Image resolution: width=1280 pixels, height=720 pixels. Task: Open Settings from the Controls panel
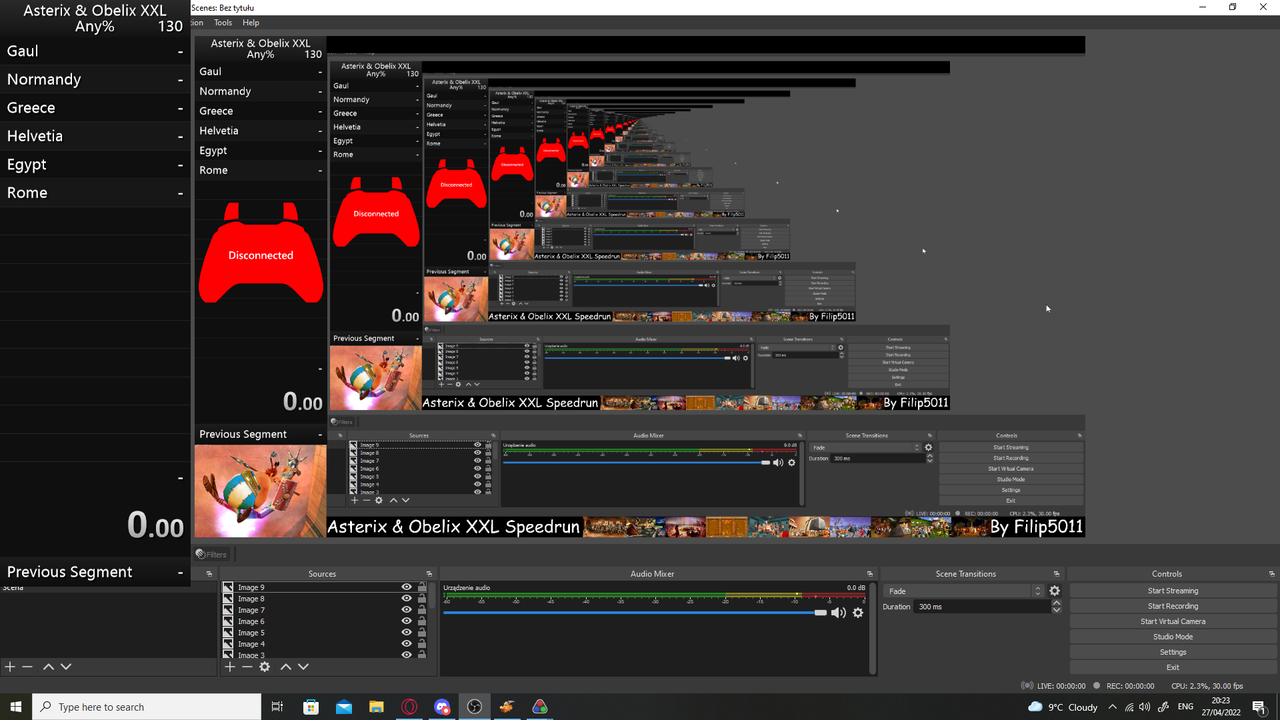(1173, 652)
